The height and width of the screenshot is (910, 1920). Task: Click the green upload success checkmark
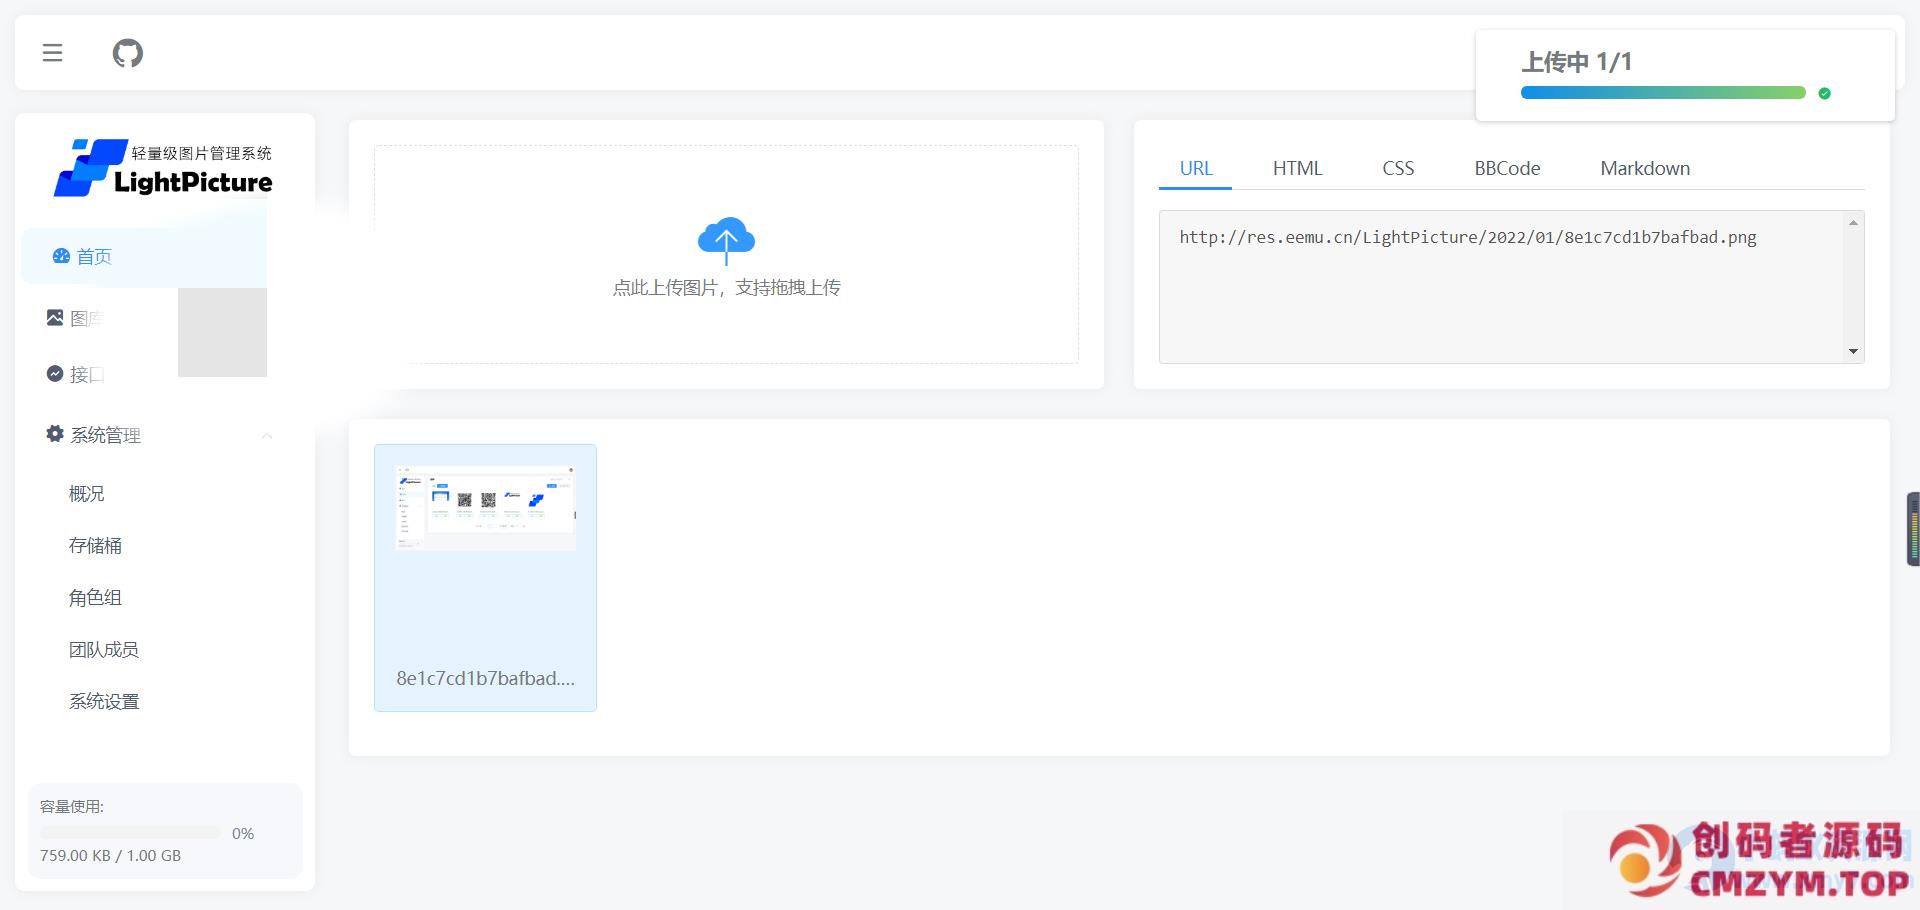coord(1824,93)
